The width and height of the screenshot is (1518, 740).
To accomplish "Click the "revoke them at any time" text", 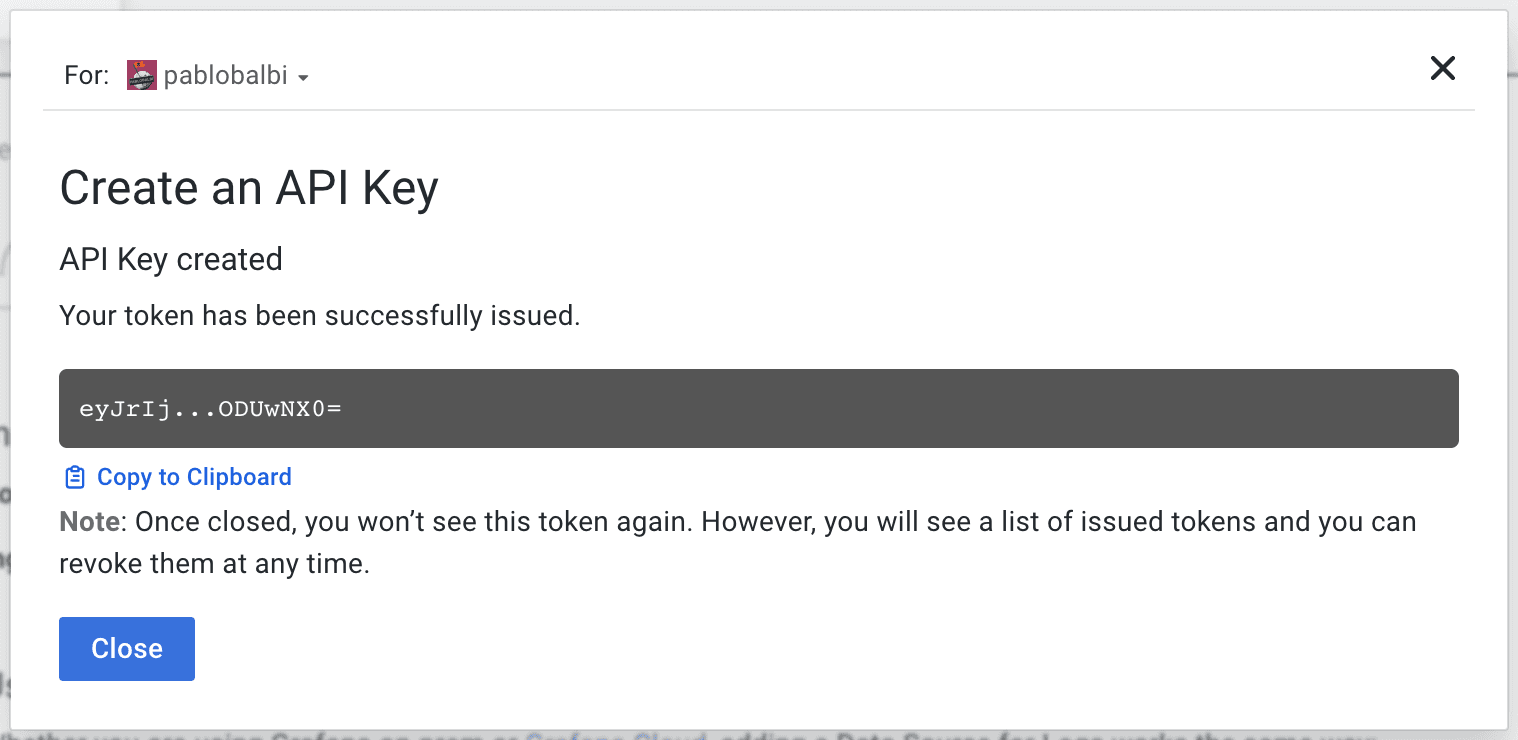I will pos(215,564).
